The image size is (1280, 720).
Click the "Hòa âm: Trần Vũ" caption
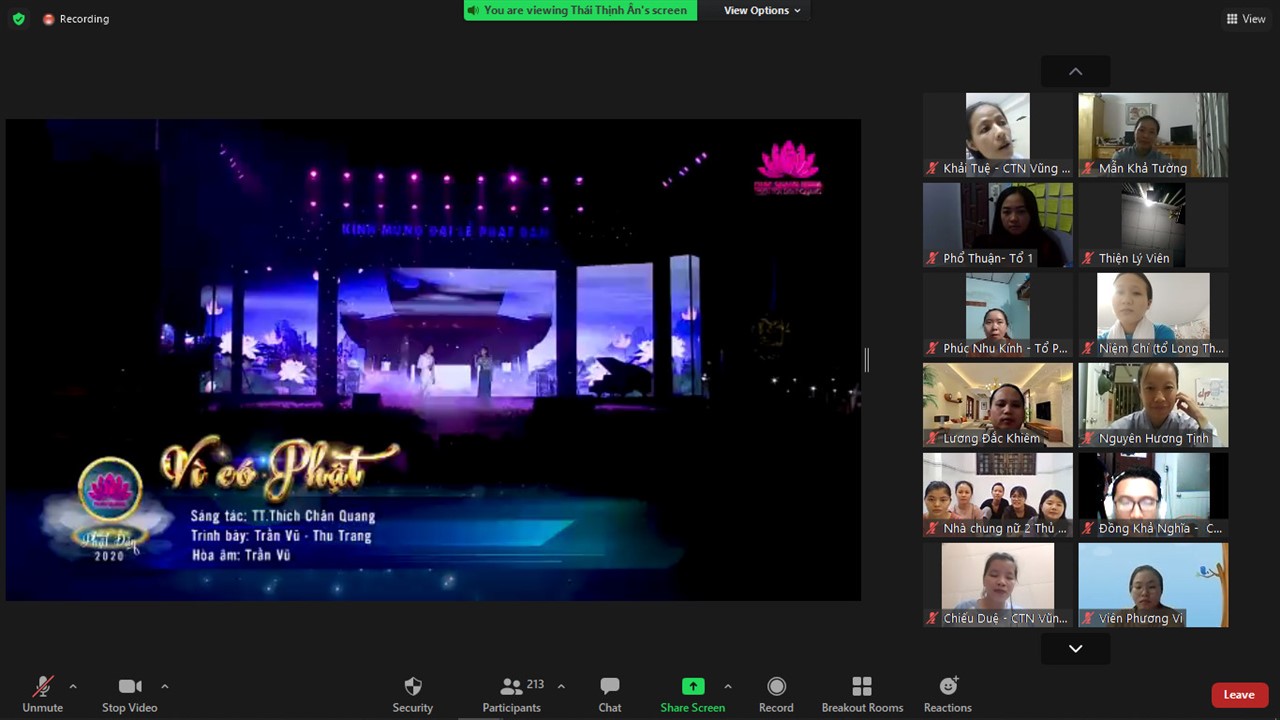point(241,555)
